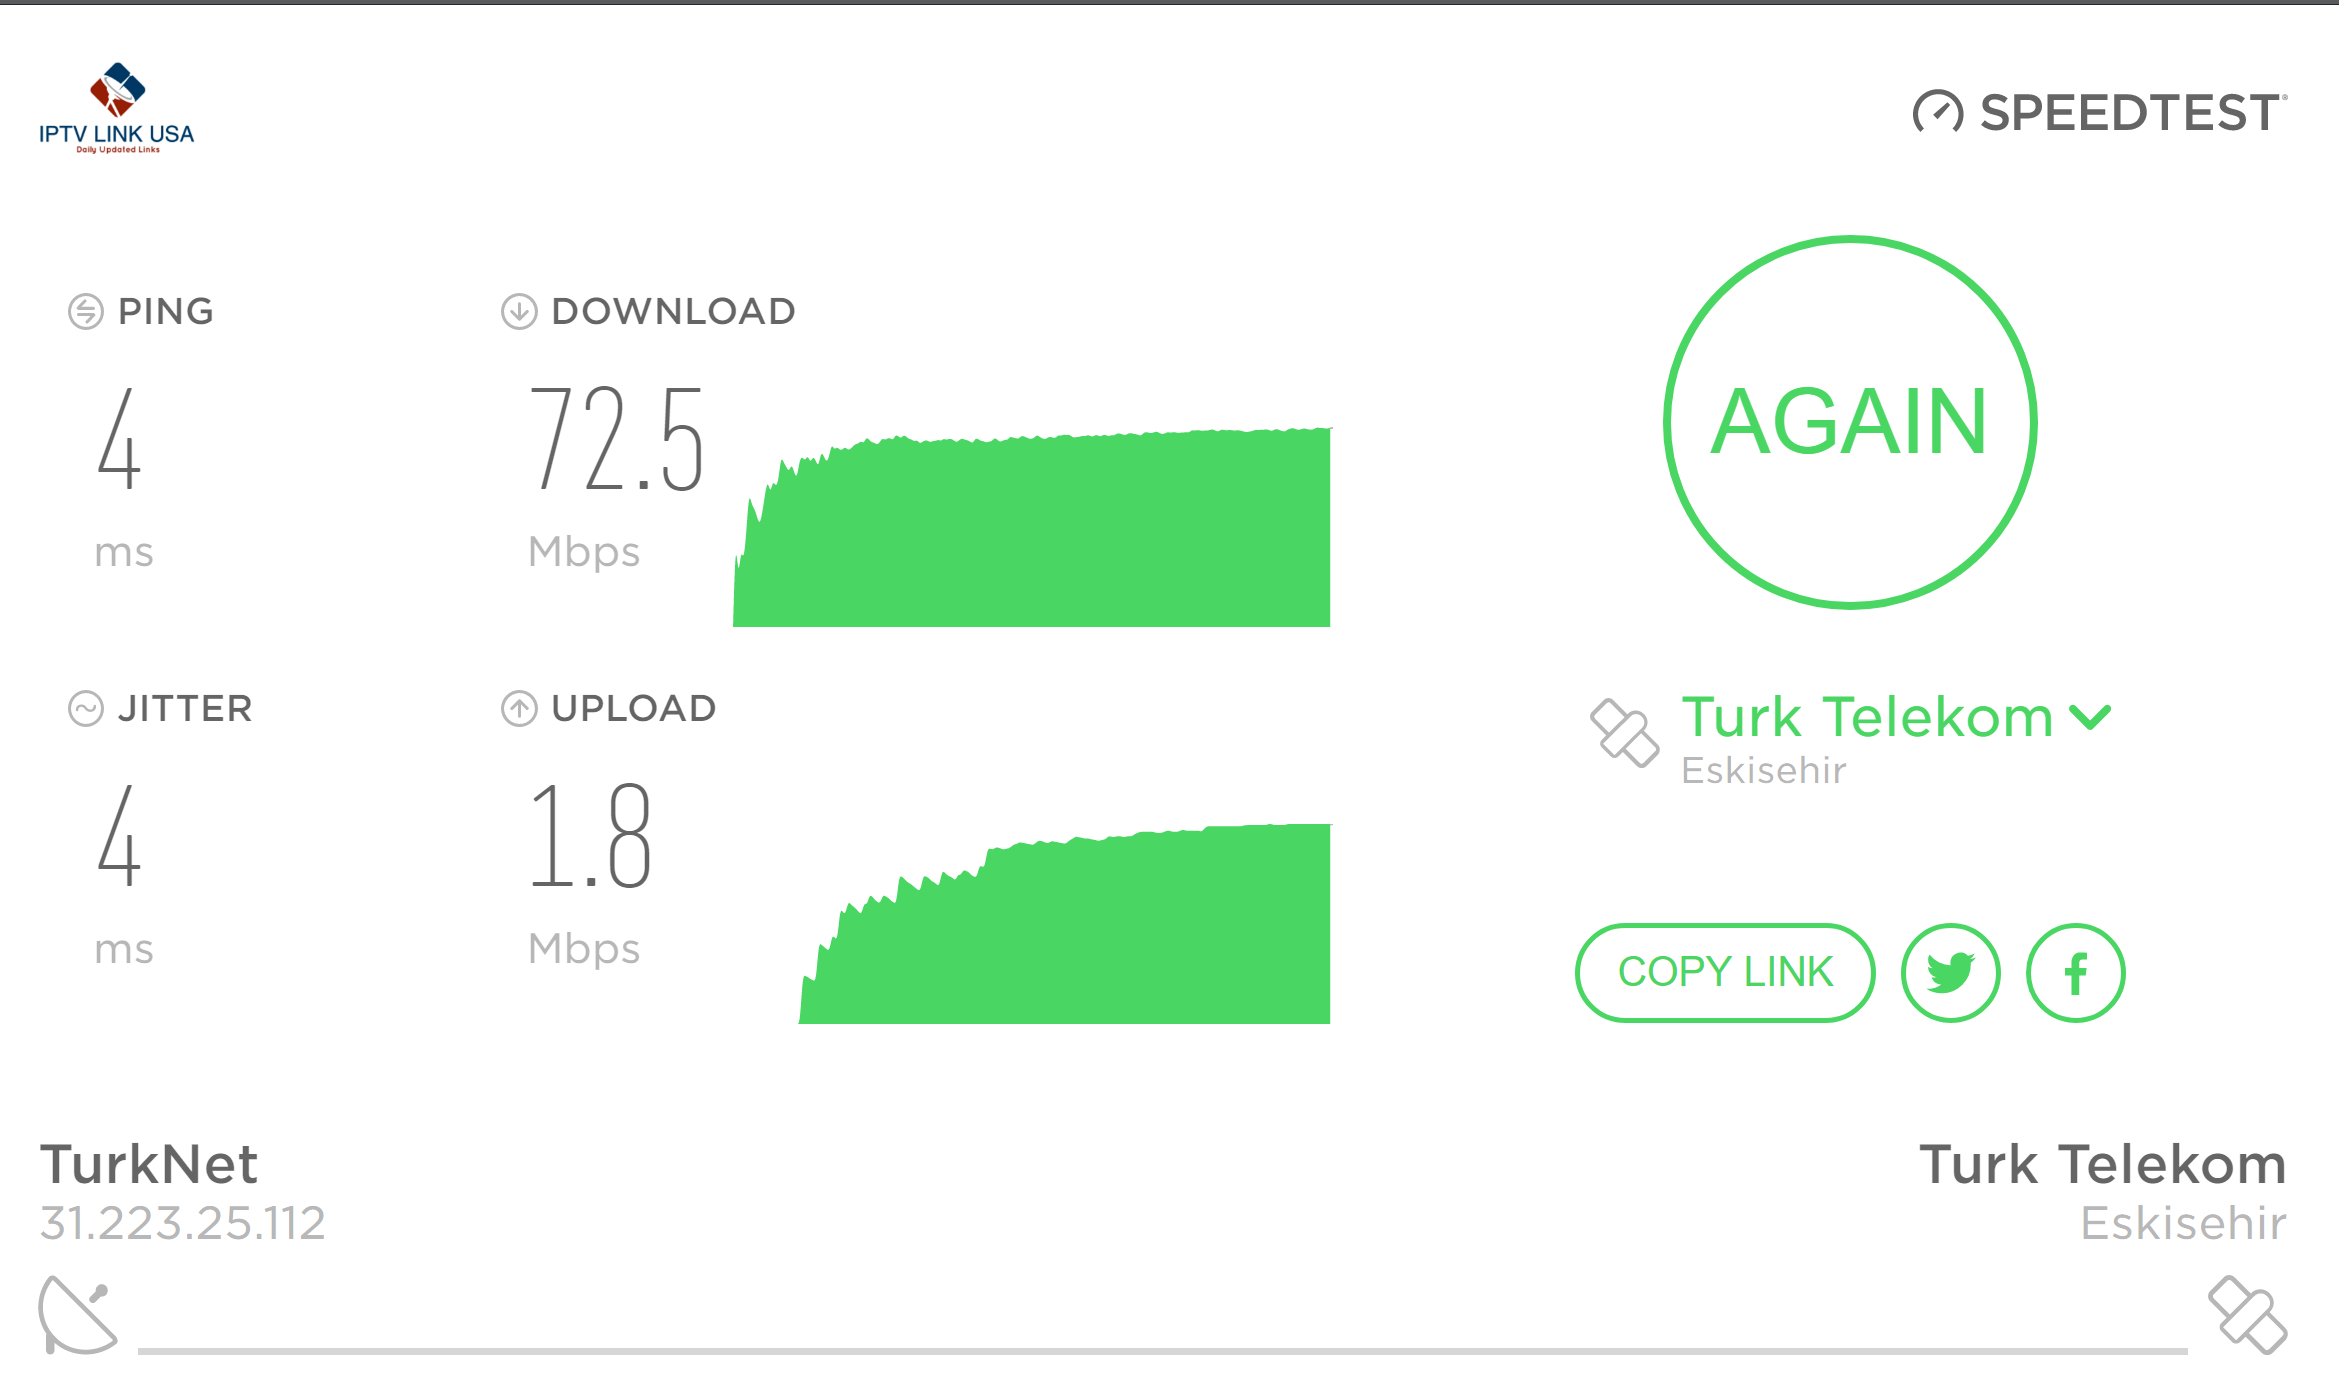Click the TurkNet provider name
2339x1387 pixels.
coord(149,1164)
